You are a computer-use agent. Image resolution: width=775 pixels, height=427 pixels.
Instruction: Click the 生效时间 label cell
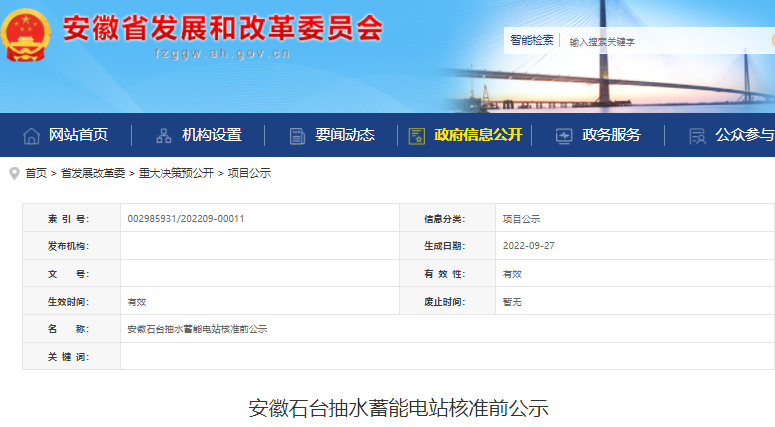[x=72, y=301]
